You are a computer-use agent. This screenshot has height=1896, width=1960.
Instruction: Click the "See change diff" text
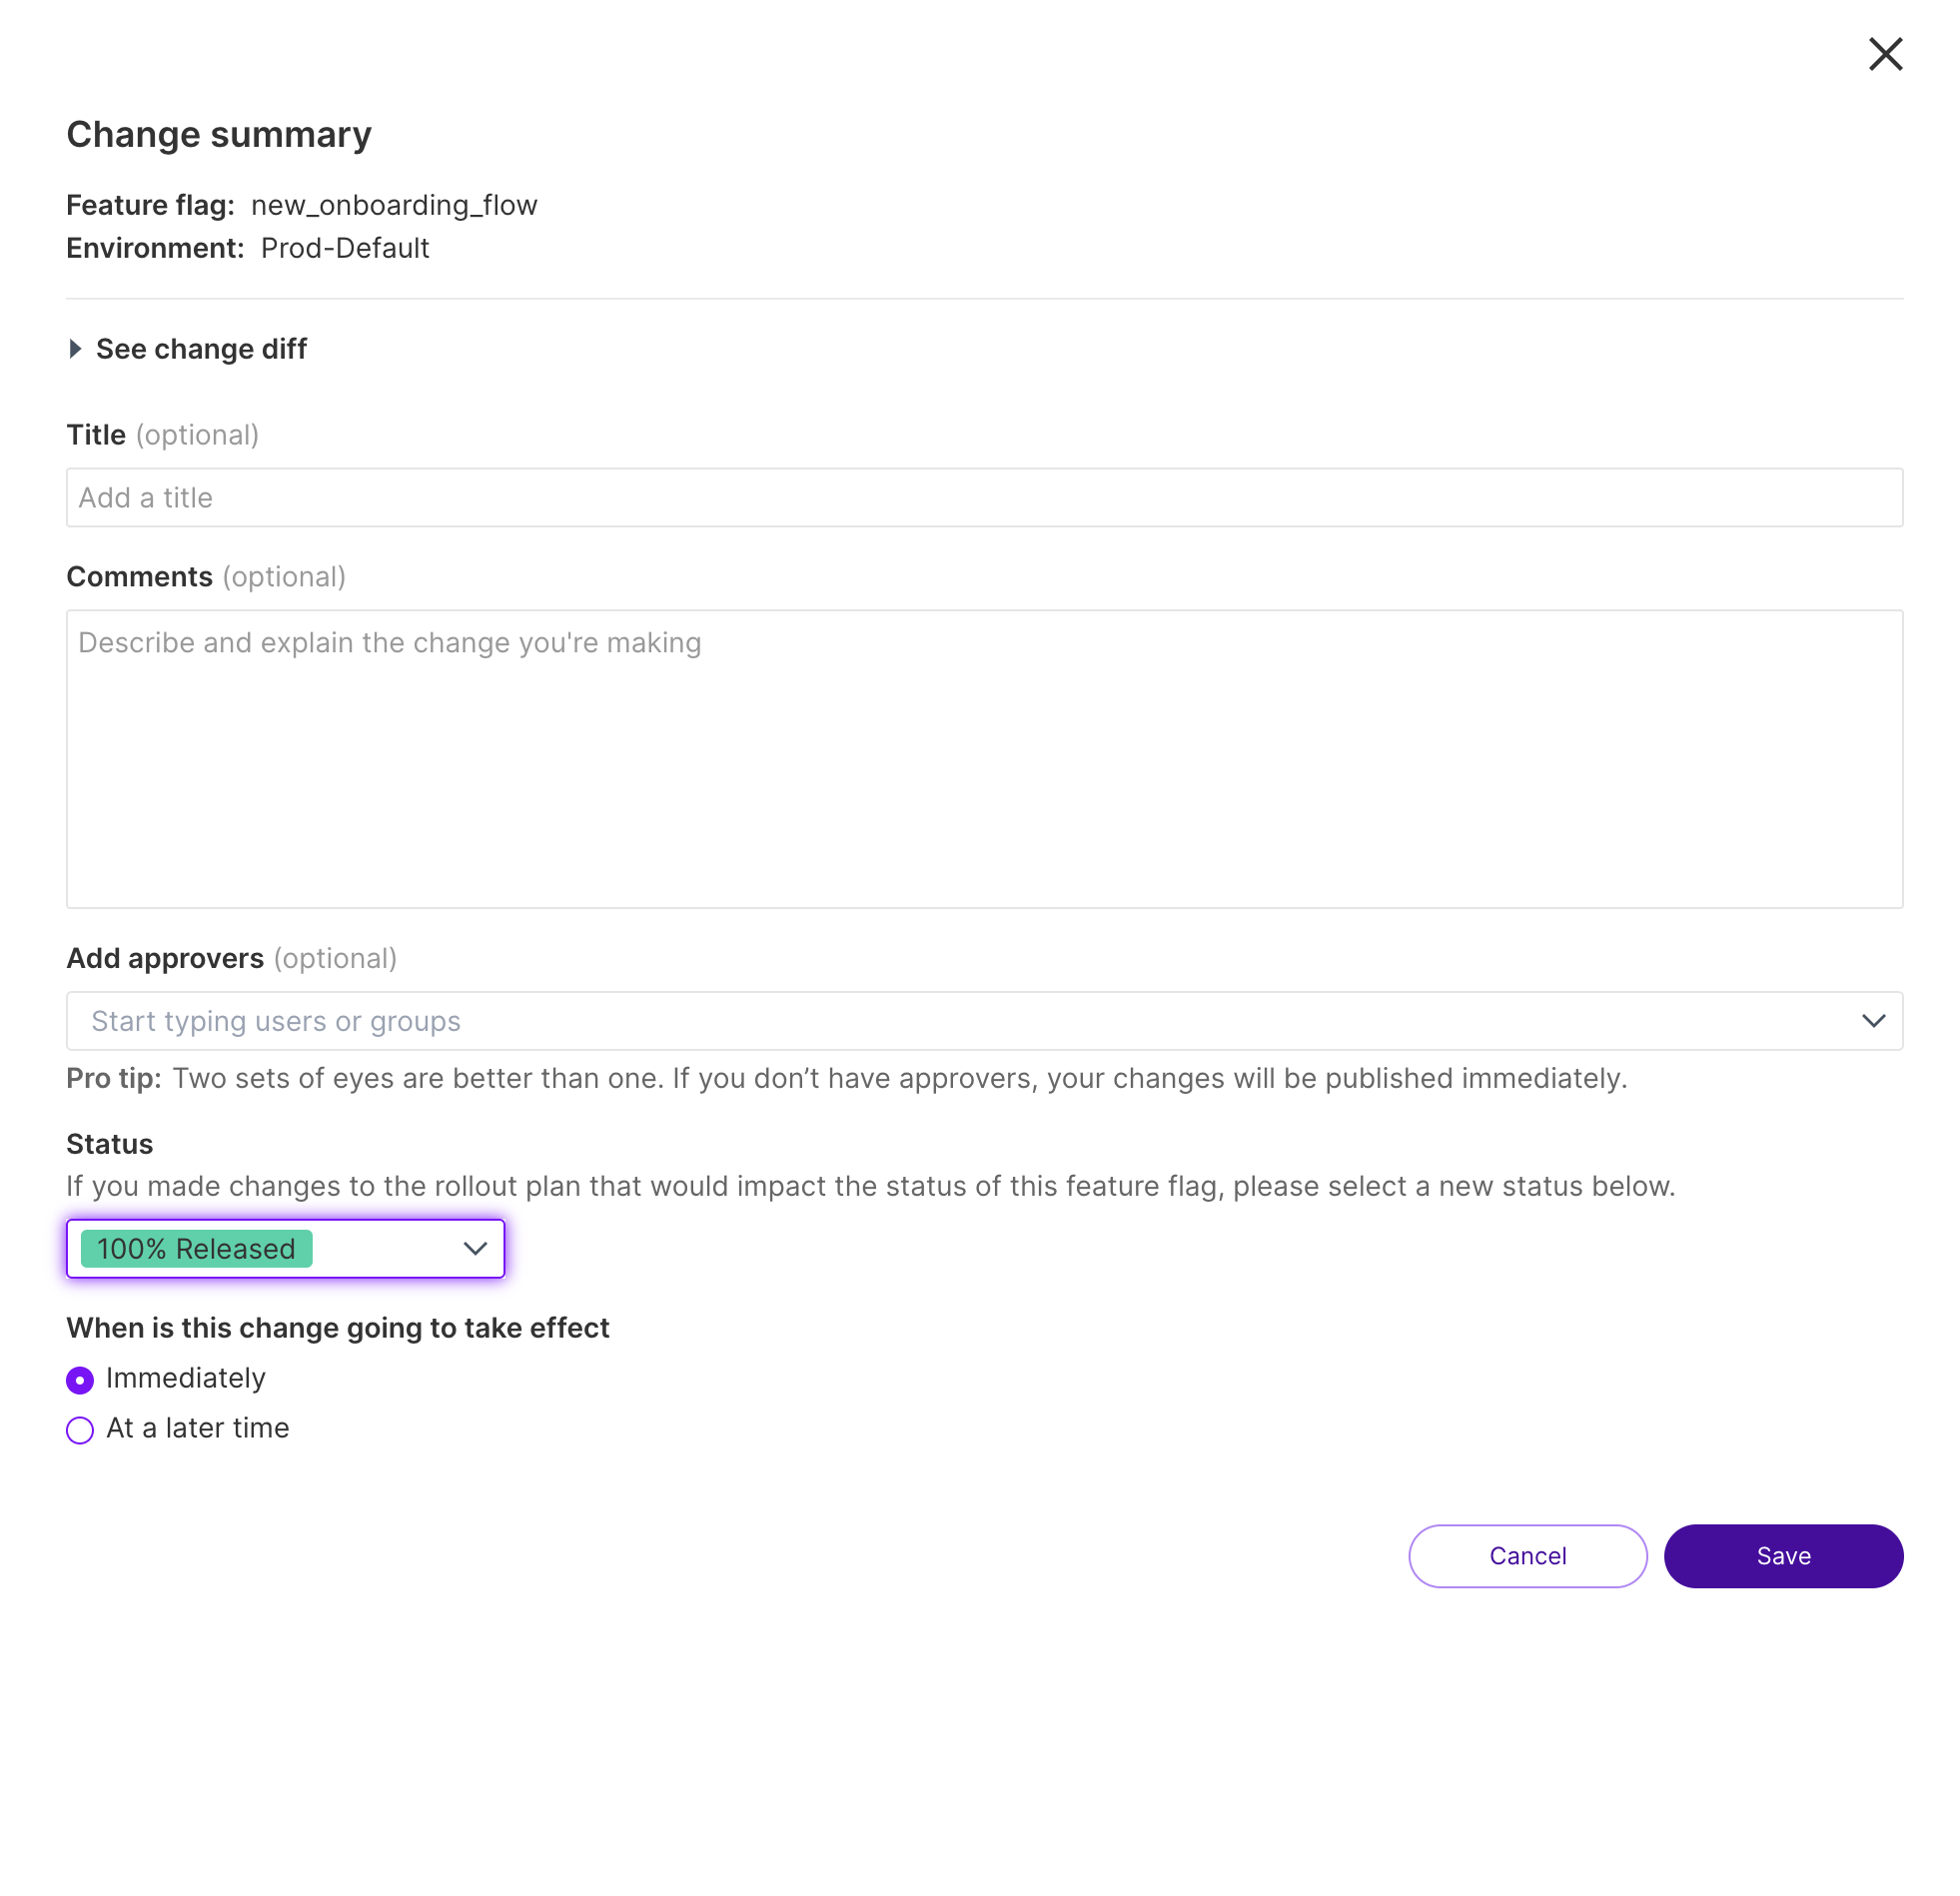point(201,349)
